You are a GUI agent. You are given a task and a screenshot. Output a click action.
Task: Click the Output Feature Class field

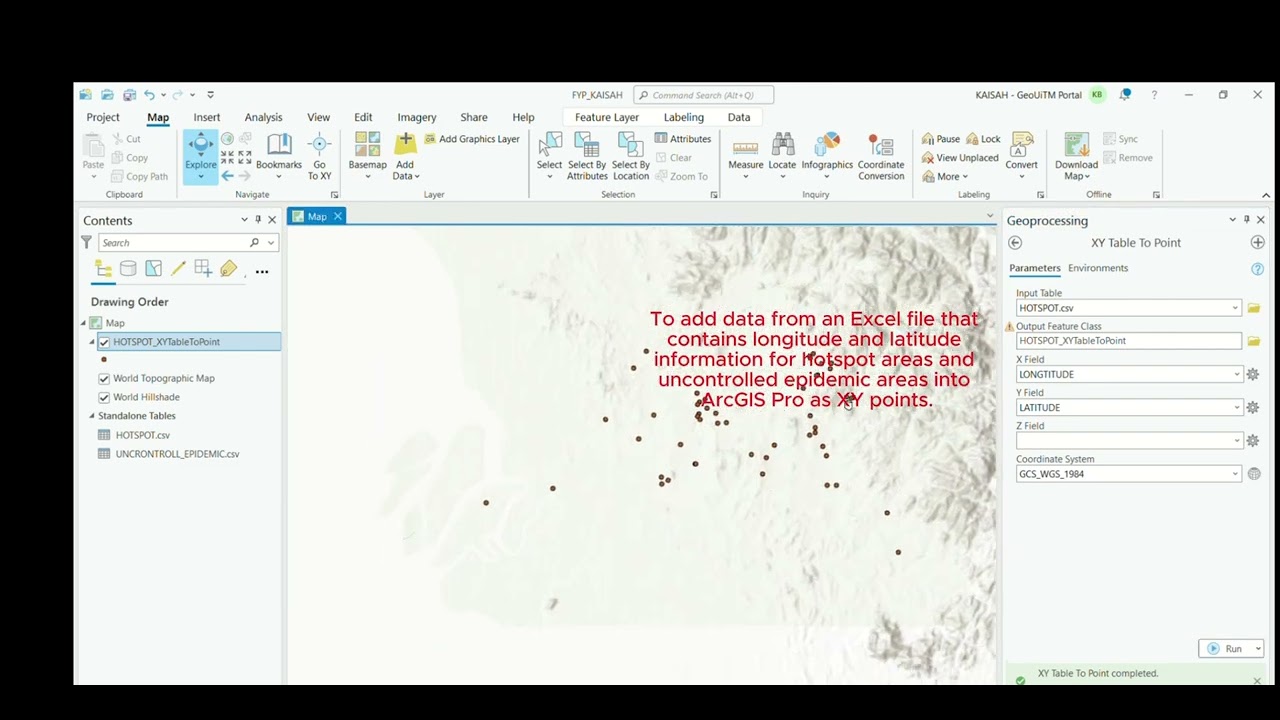tap(1128, 341)
